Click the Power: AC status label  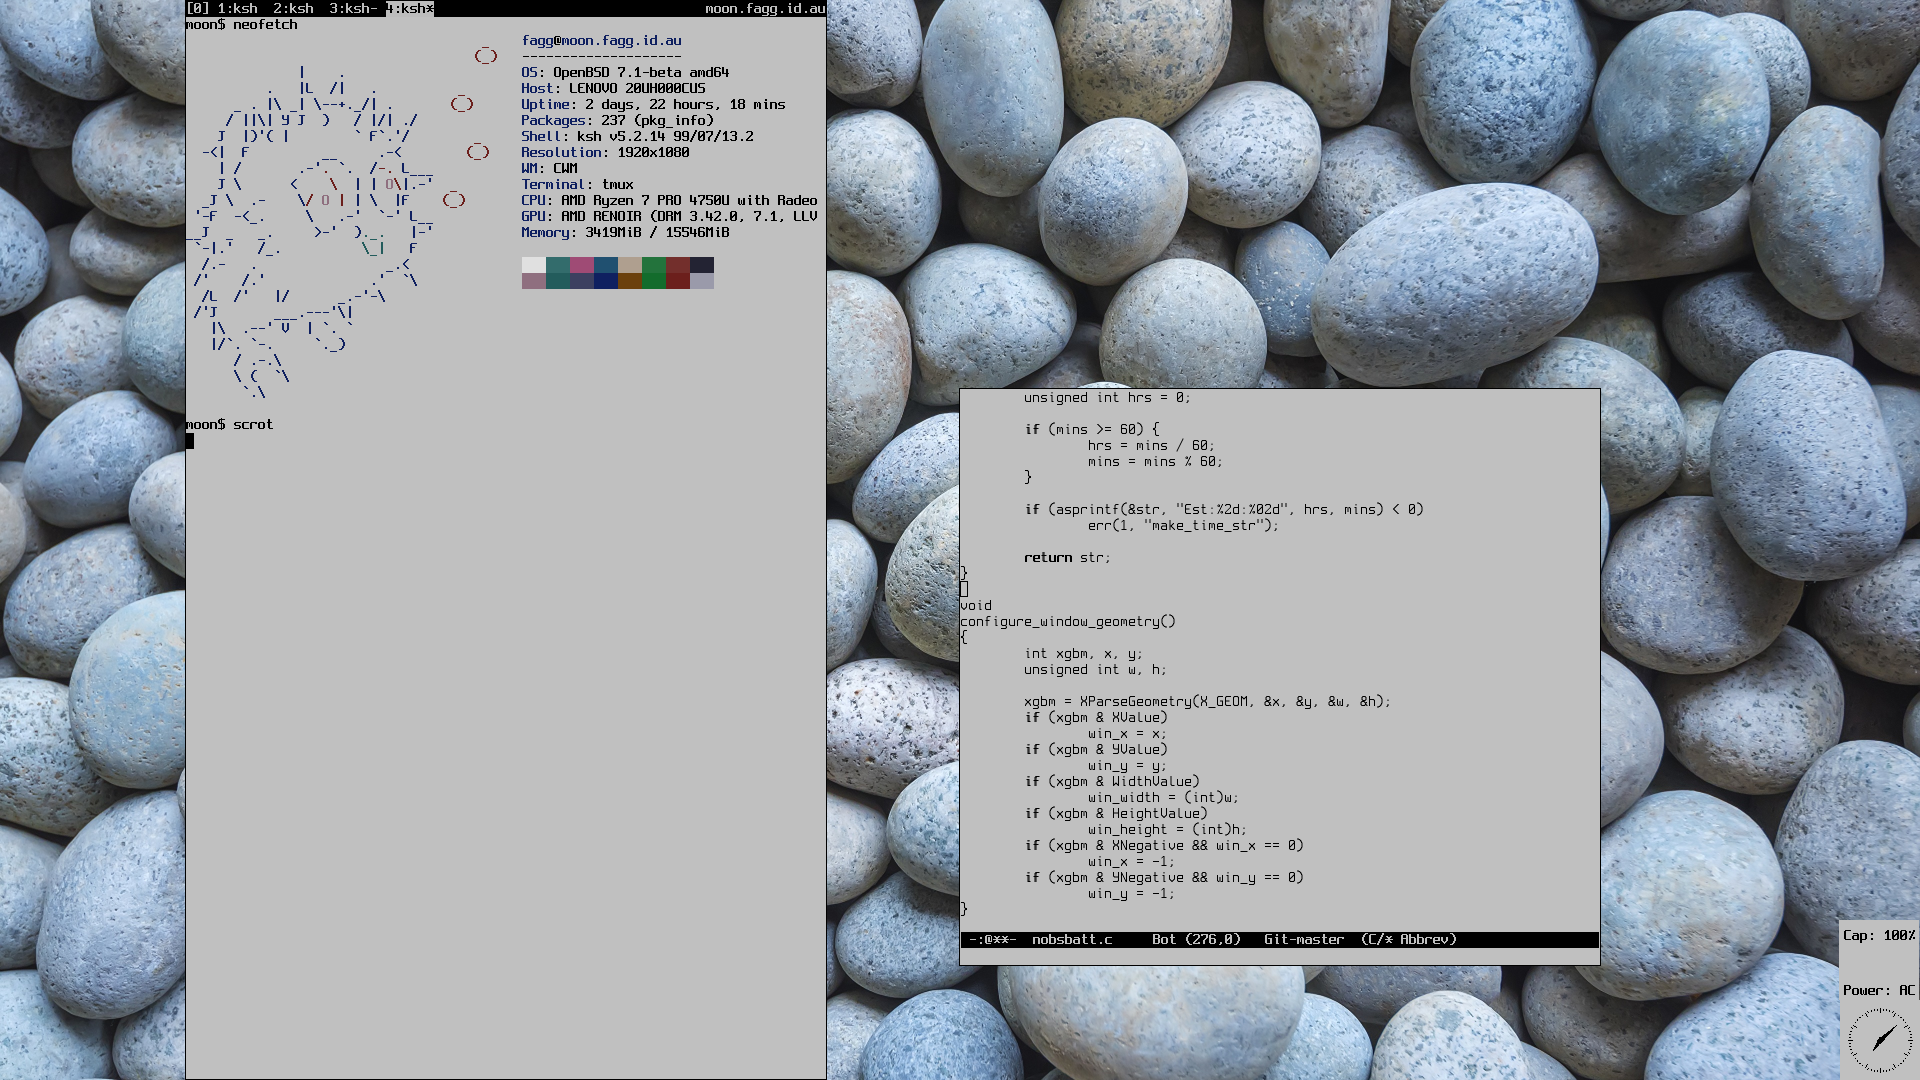[1879, 990]
